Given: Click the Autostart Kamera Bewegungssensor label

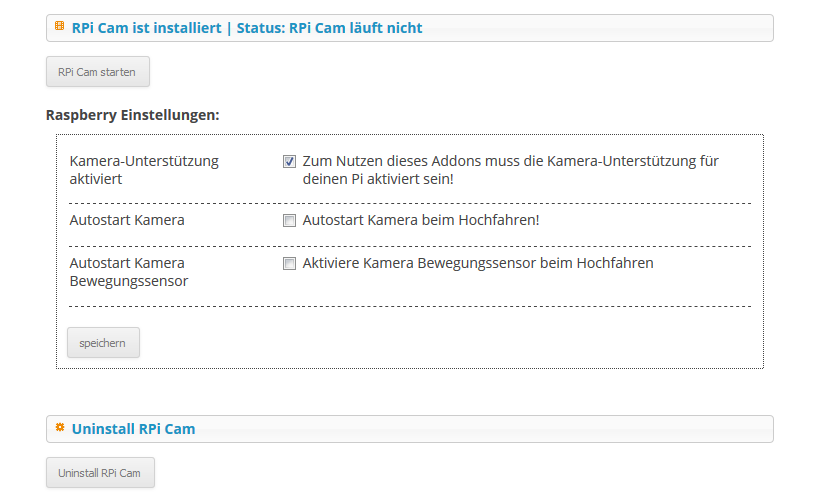Looking at the screenshot, I should pos(129,272).
